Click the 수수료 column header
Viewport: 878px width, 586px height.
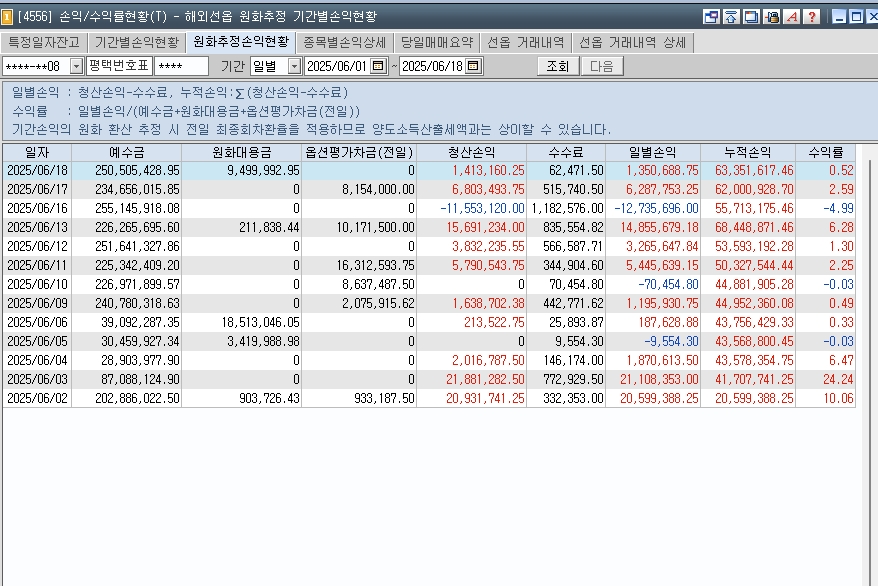click(x=566, y=152)
